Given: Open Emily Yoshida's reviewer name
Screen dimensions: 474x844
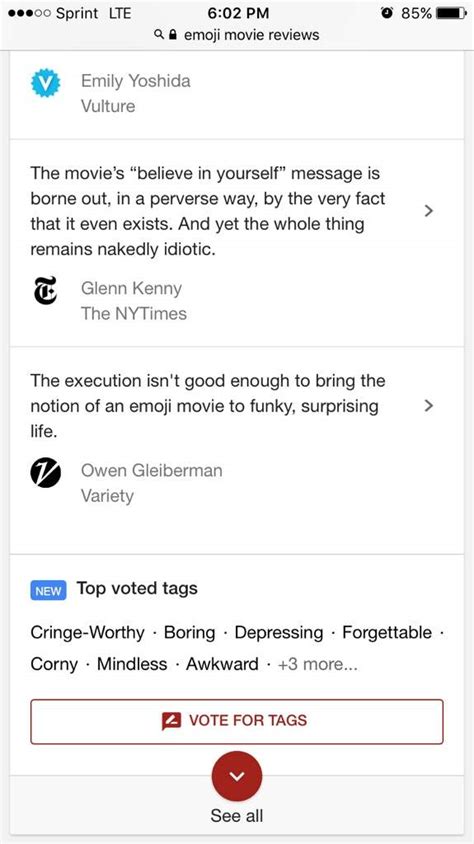Looking at the screenshot, I should [136, 81].
